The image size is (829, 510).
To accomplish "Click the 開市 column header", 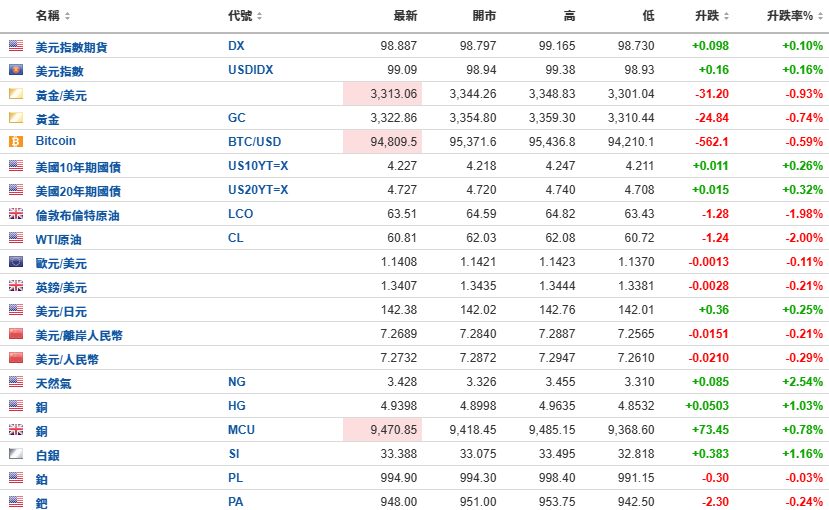I will click(x=484, y=16).
